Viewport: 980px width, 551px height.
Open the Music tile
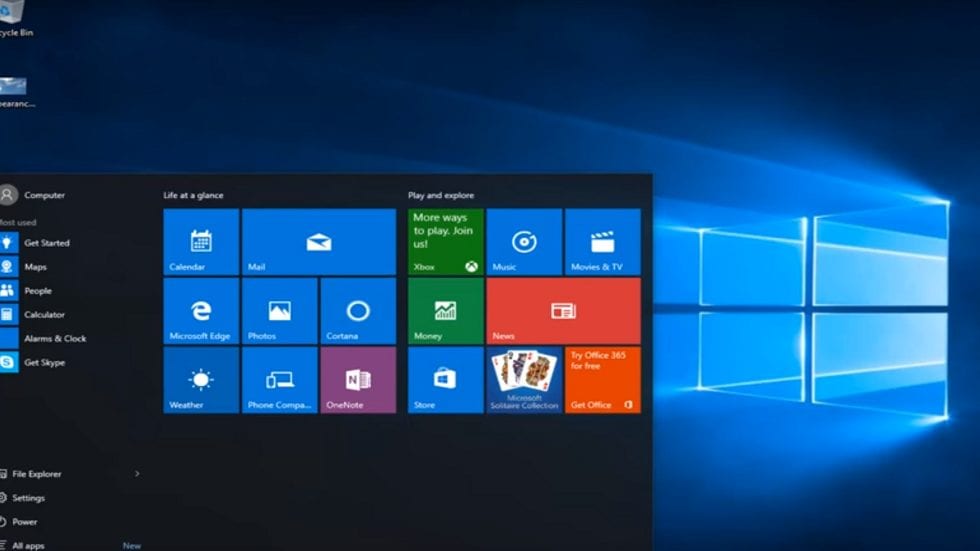point(524,241)
